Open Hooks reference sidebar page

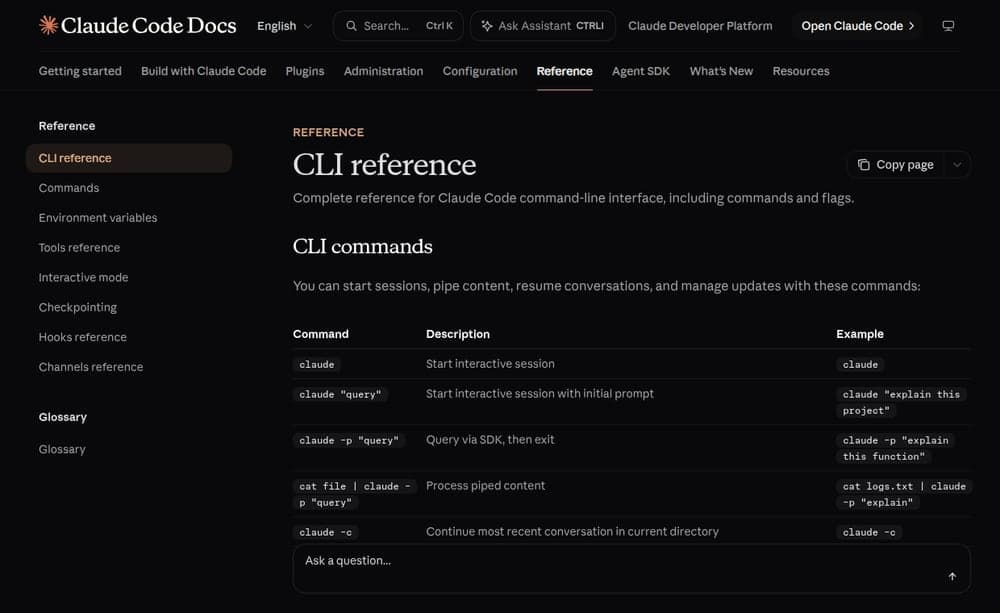[x=83, y=337]
